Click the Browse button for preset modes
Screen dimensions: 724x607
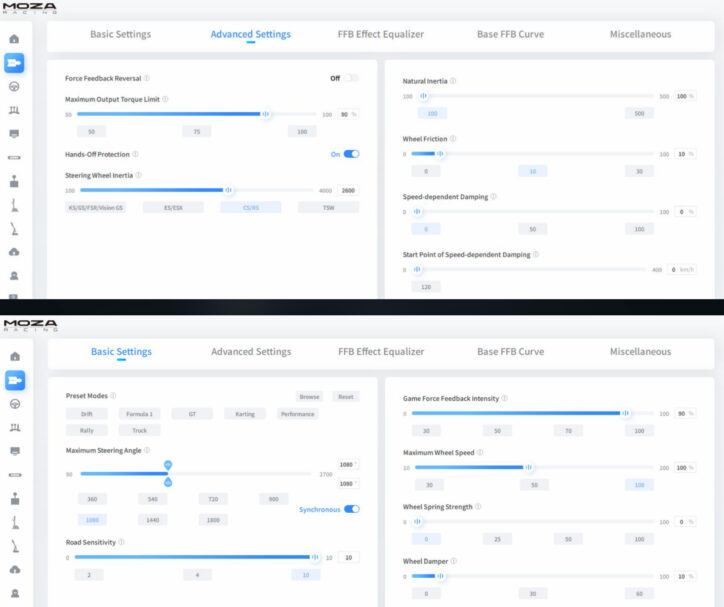tap(309, 397)
